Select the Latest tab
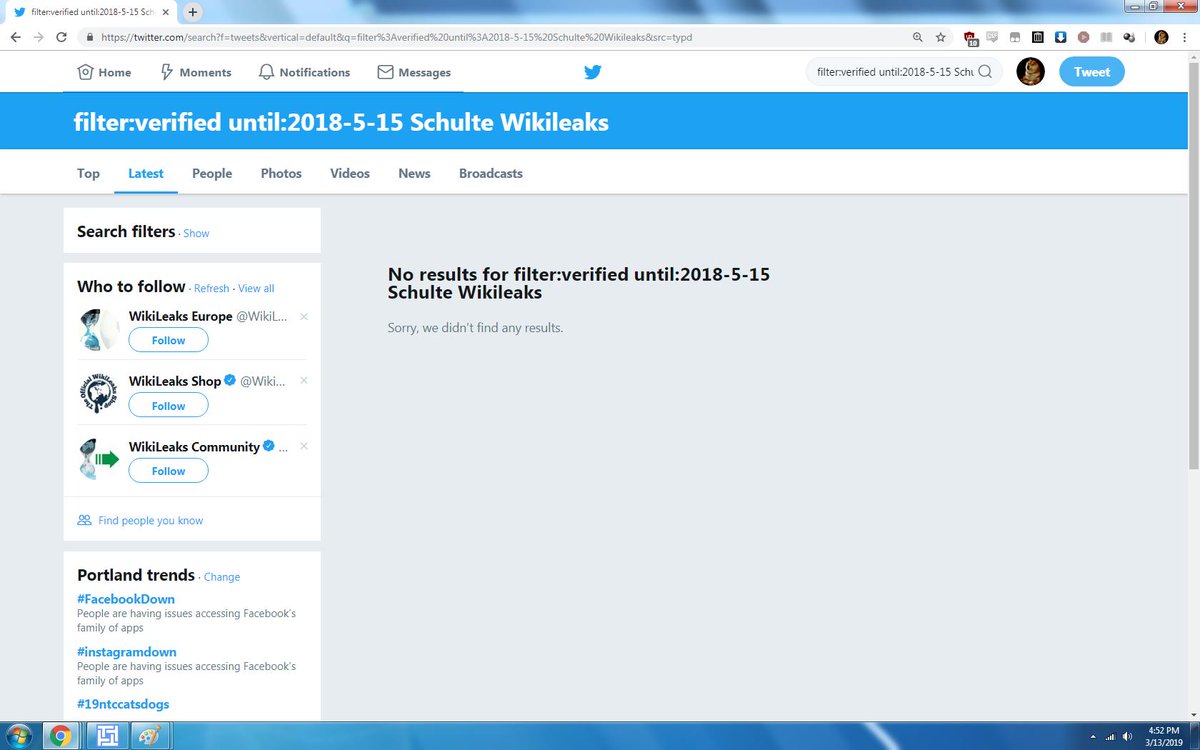This screenshot has height=750, width=1200. coord(146,173)
